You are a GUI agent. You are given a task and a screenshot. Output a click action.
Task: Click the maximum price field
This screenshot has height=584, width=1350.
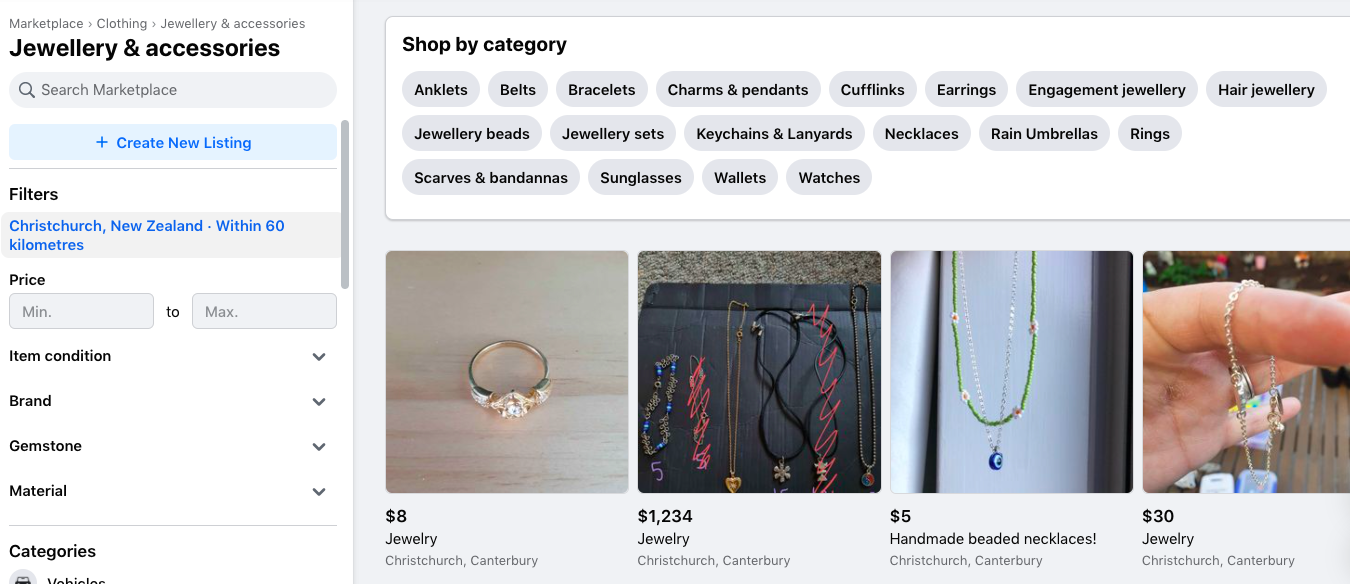pos(264,312)
